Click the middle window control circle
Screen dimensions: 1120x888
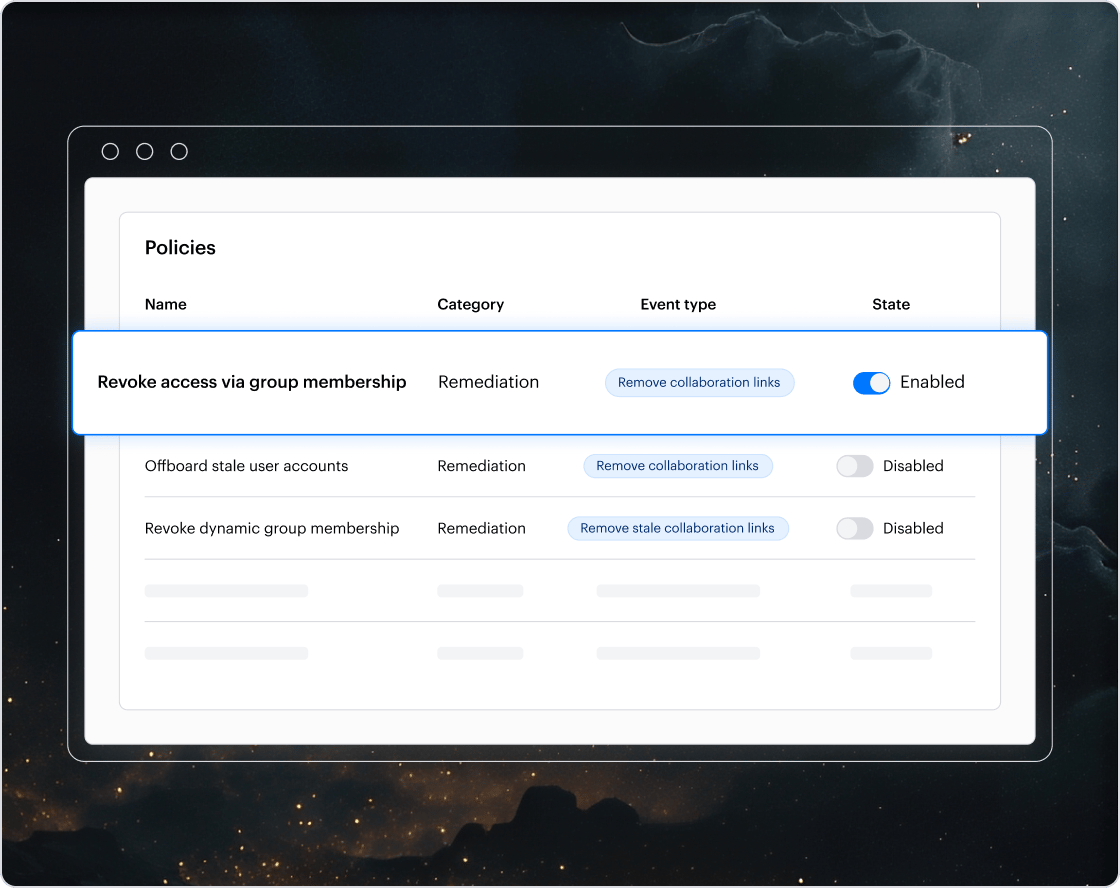145,151
